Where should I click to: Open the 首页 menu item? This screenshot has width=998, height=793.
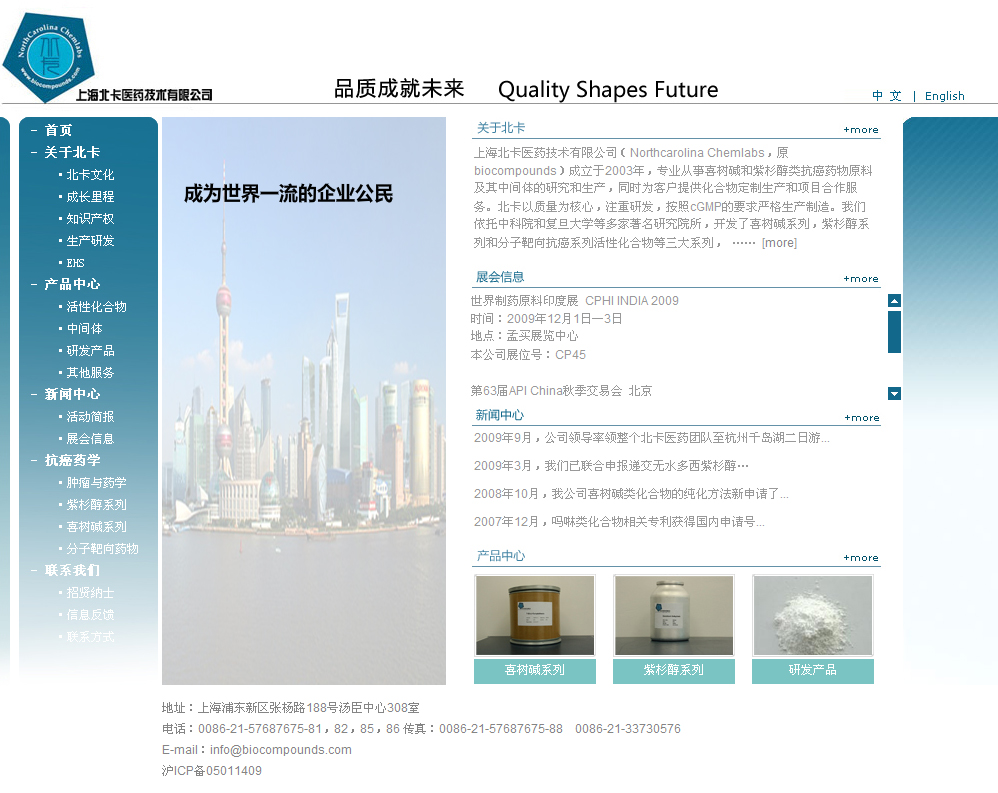tap(59, 130)
